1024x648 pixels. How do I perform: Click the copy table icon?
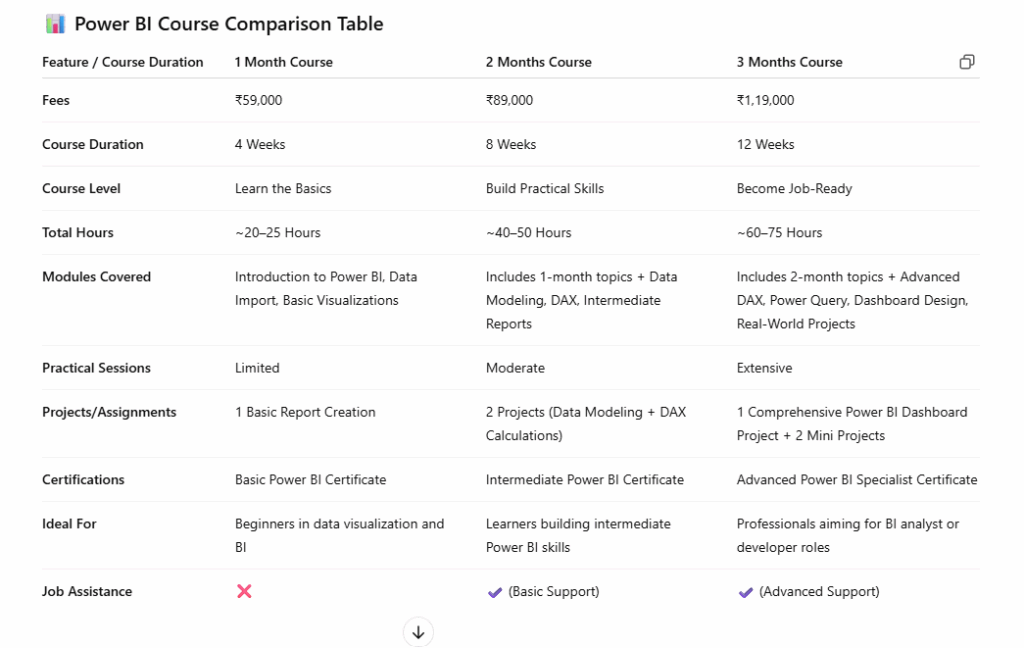(x=967, y=62)
